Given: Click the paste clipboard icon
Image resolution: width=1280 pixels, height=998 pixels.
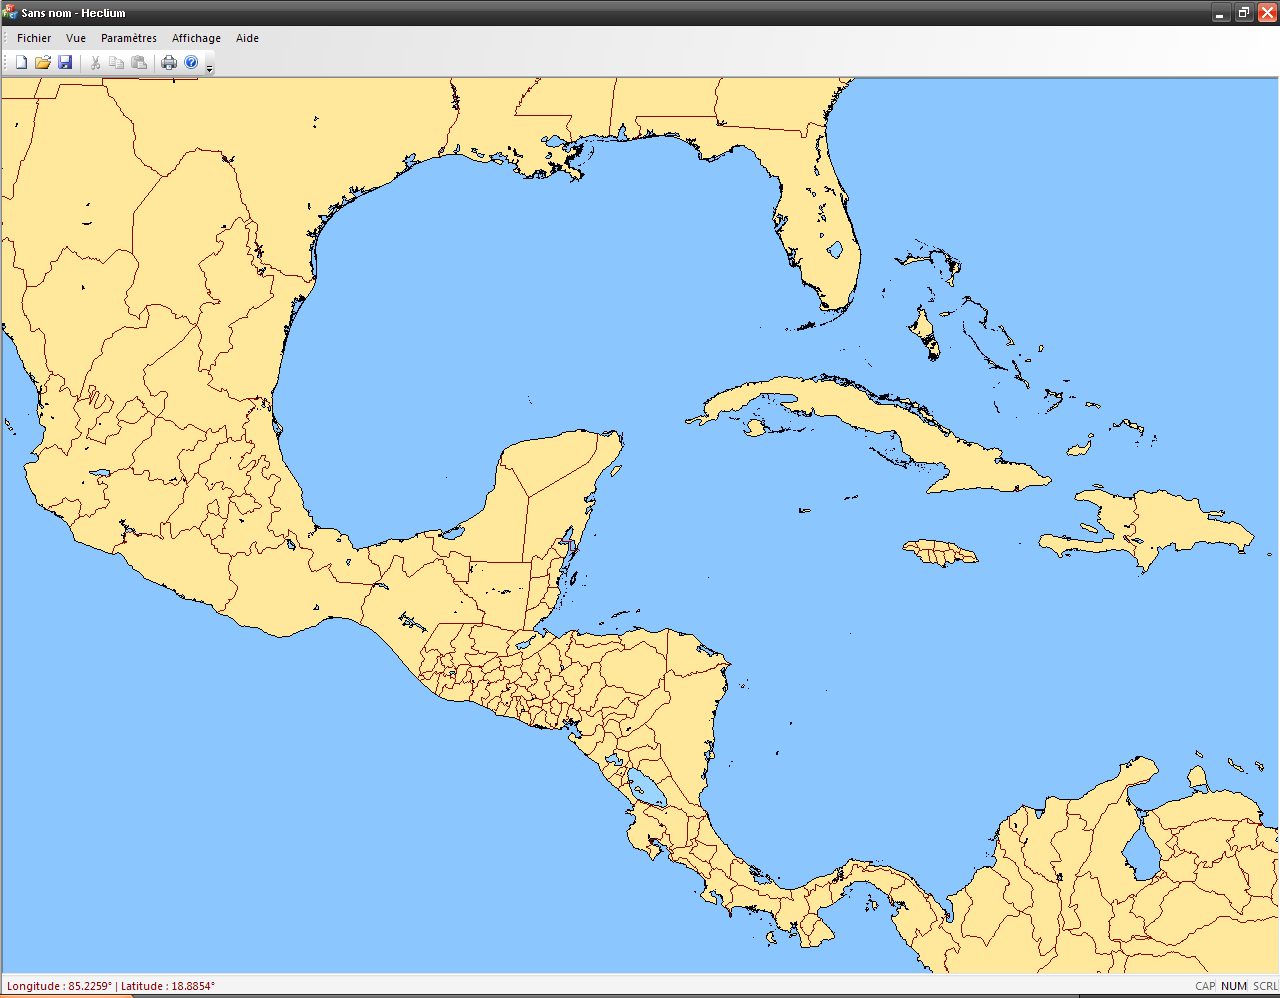Looking at the screenshot, I should (x=139, y=63).
